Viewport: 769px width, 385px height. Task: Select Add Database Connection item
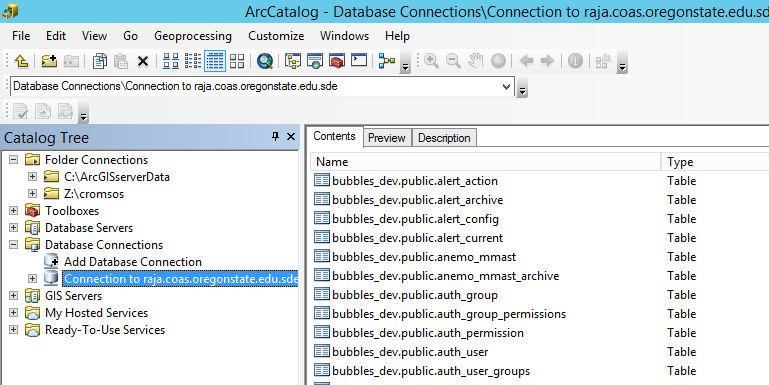click(133, 262)
